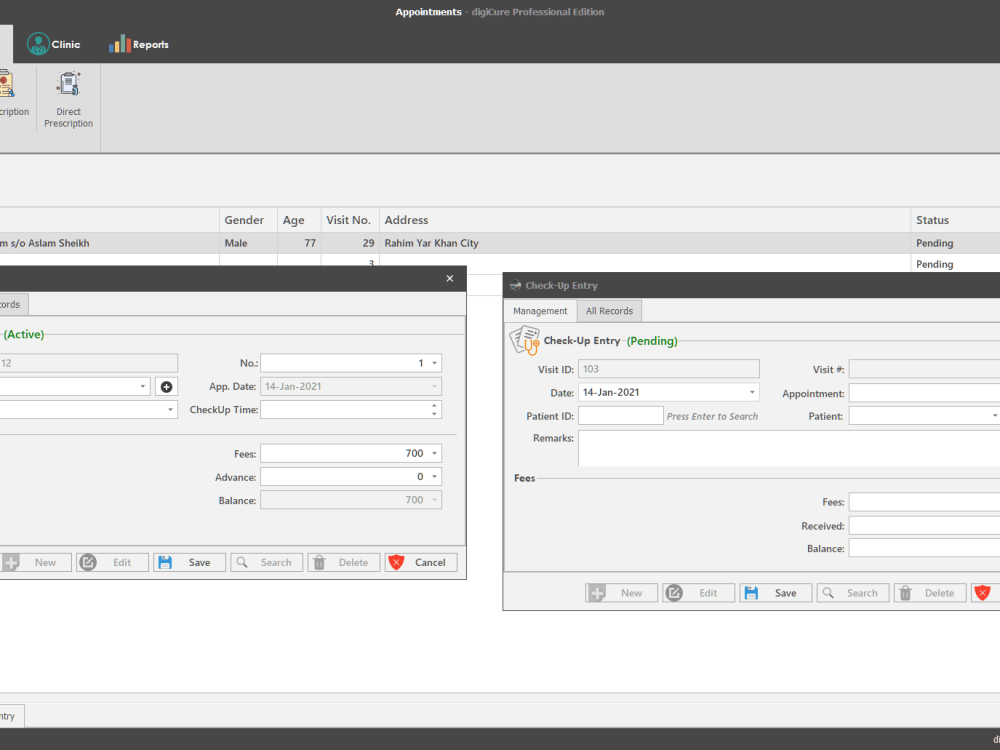This screenshot has height=750, width=1000.
Task: Click the CheckUp Time spinner field
Action: [x=351, y=409]
